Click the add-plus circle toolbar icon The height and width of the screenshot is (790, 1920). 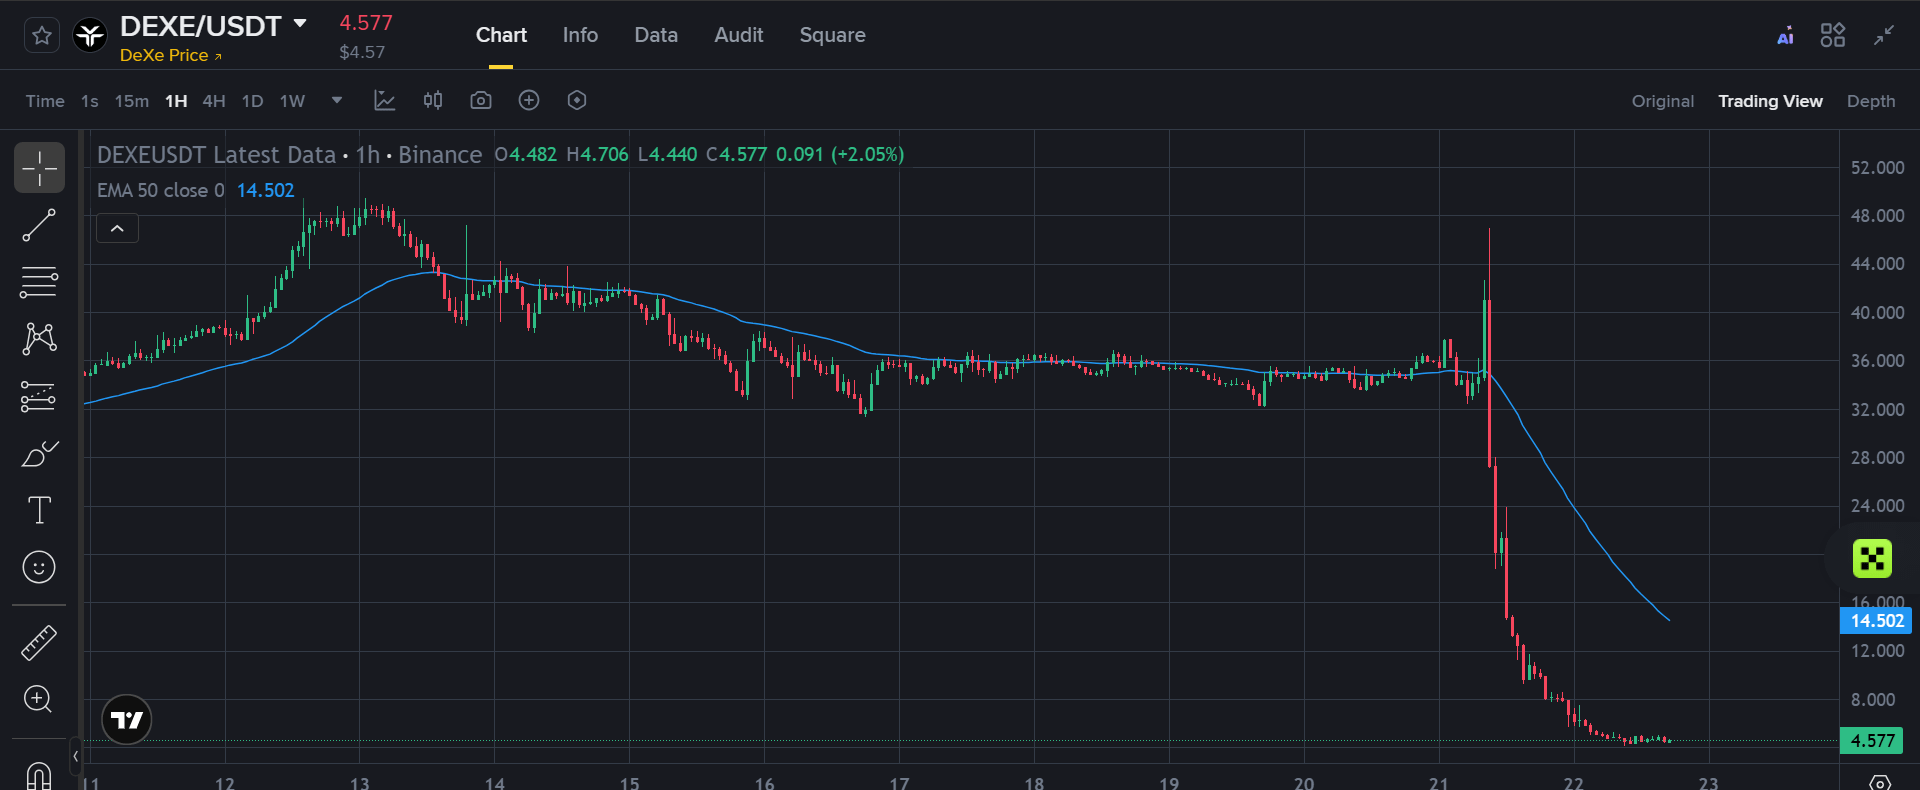[529, 100]
